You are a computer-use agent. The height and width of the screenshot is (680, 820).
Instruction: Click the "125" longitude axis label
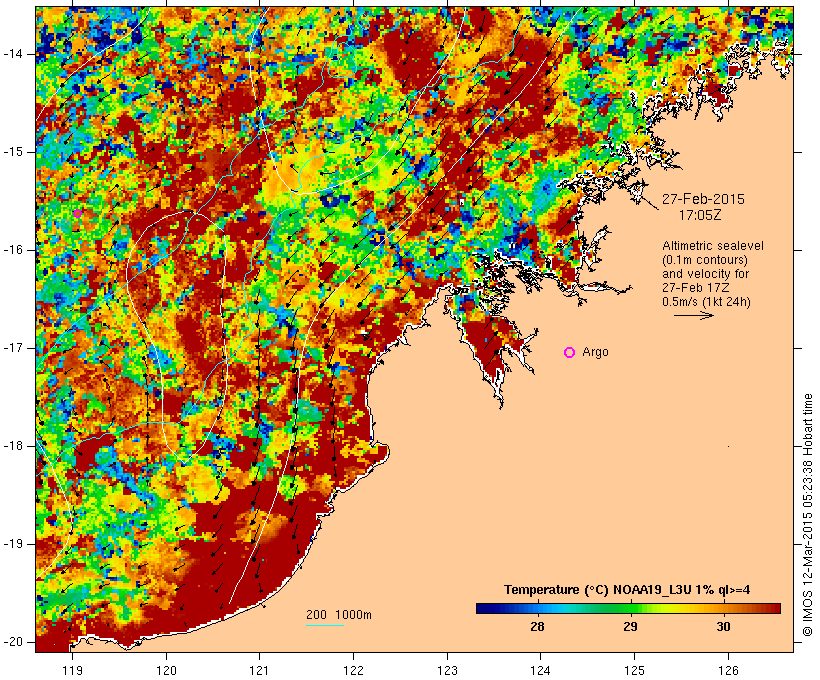click(x=634, y=670)
